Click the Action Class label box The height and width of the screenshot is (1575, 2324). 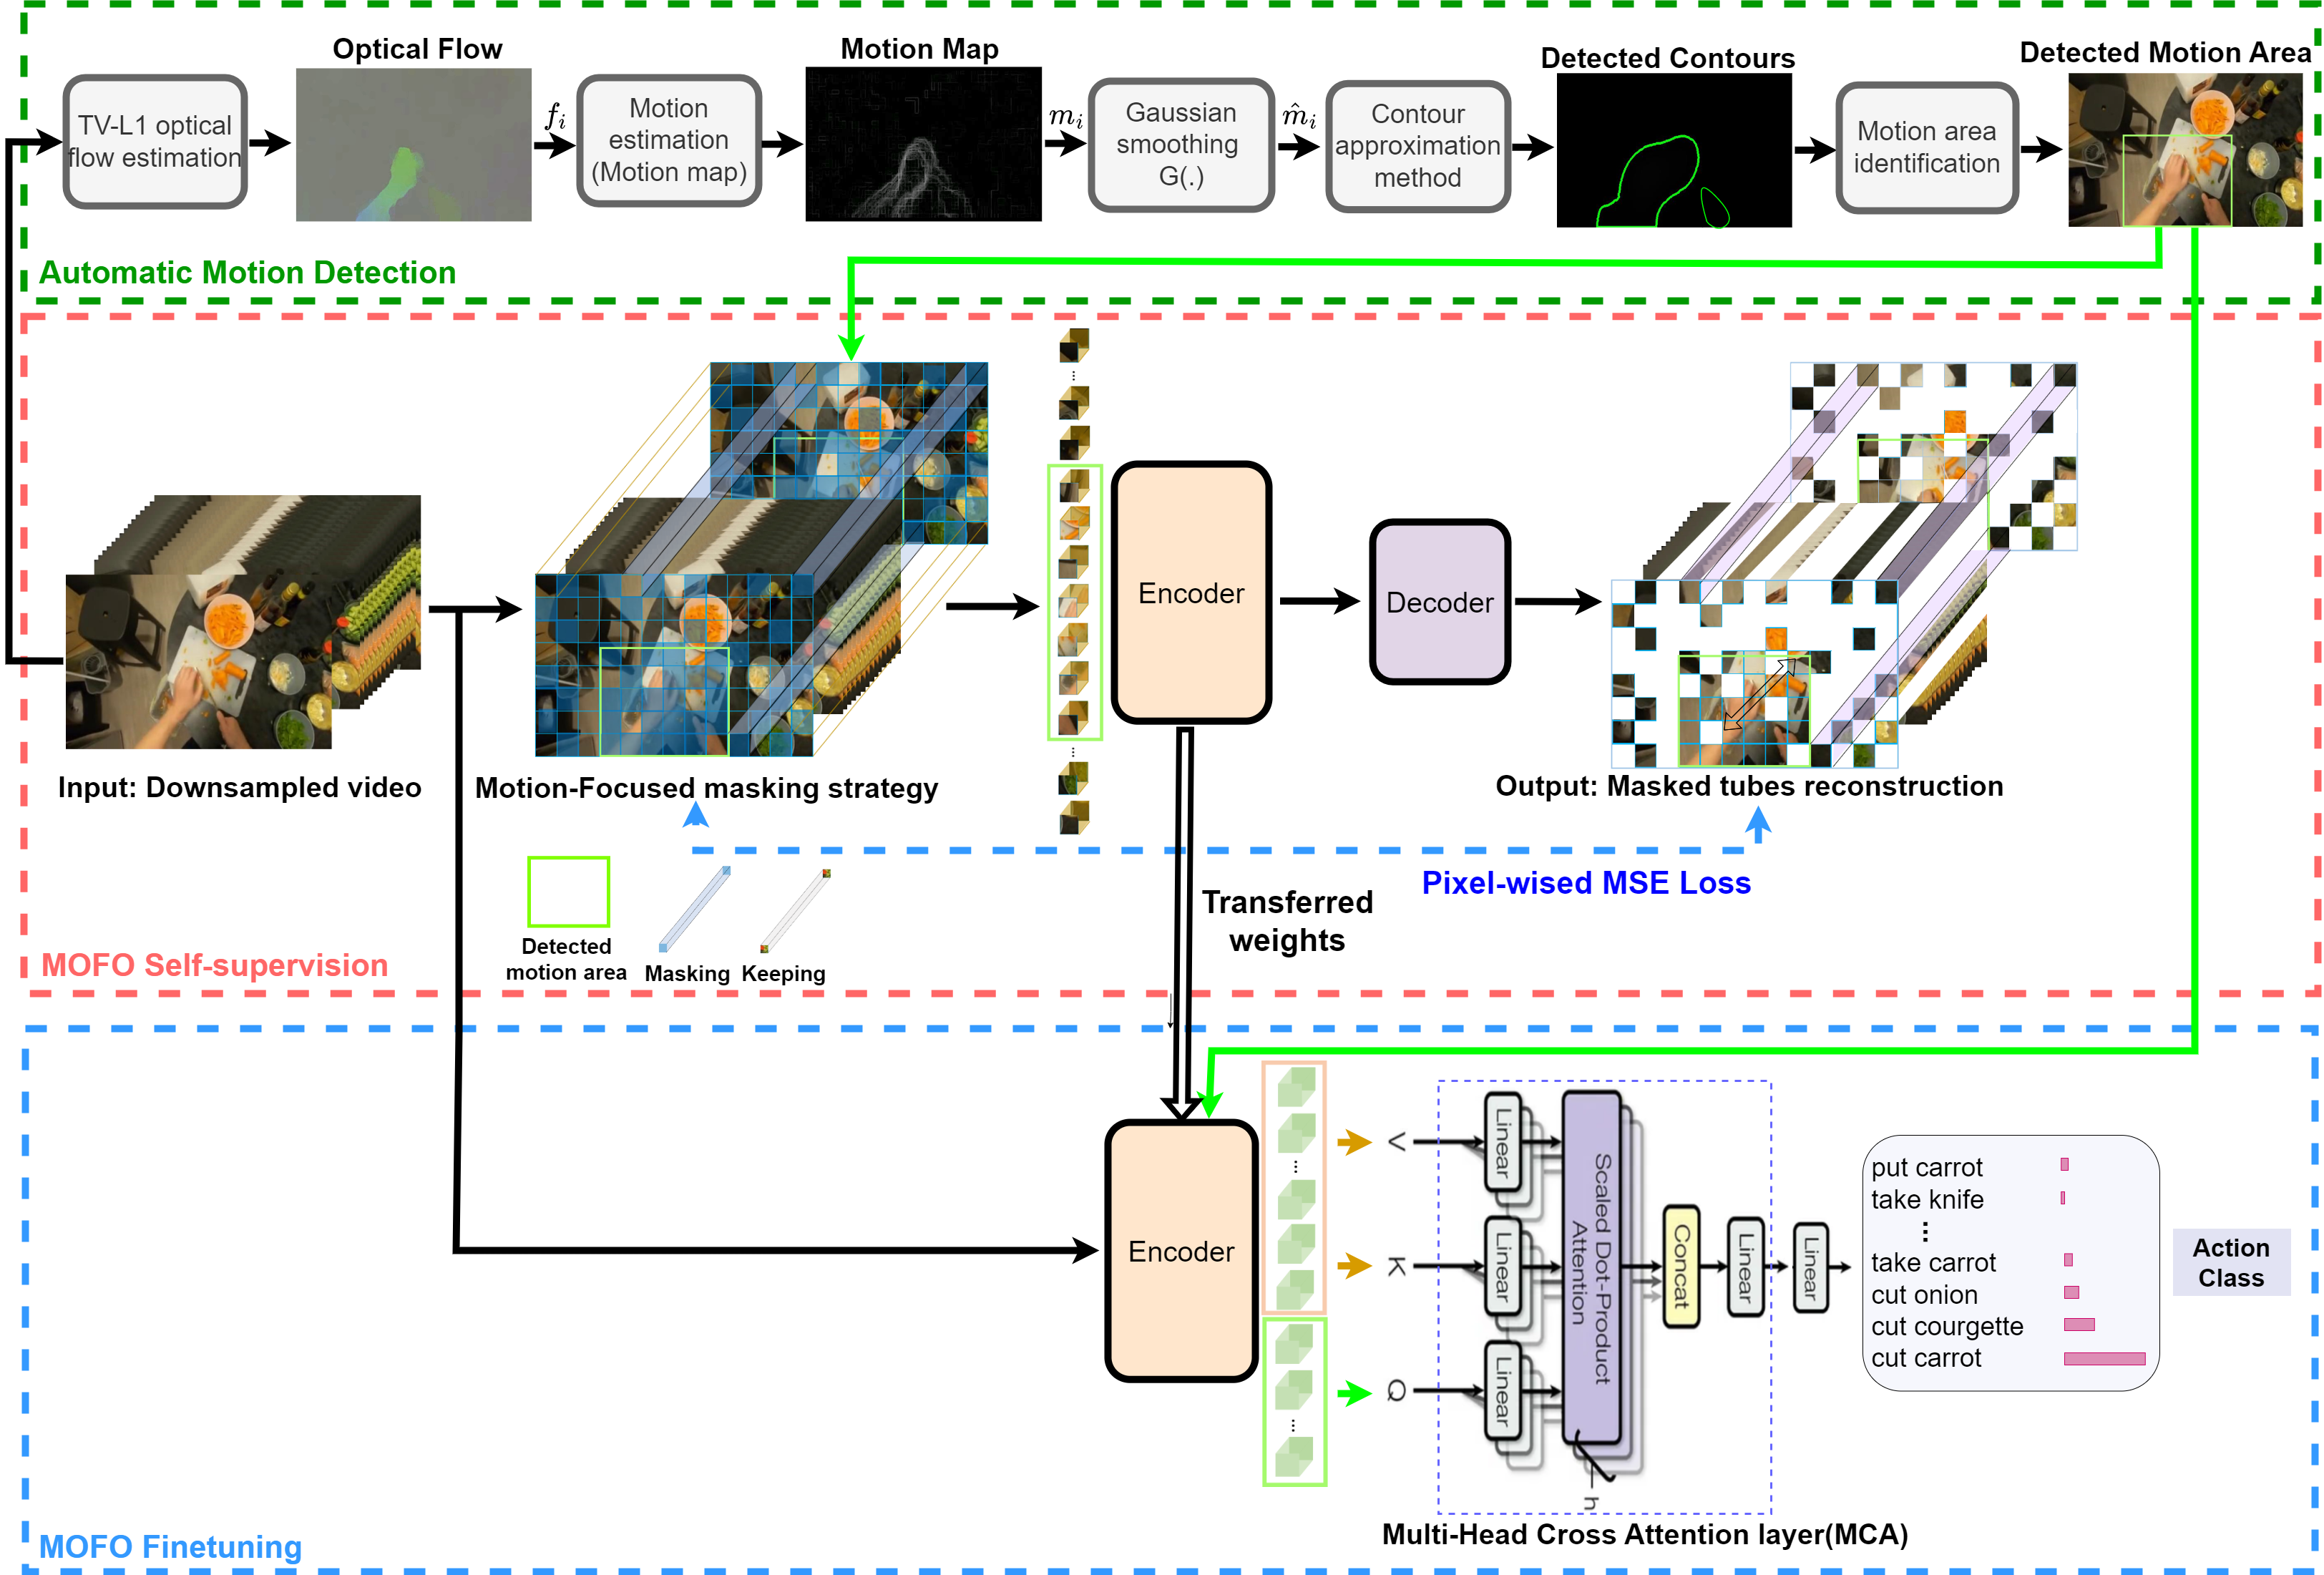tap(2230, 1262)
